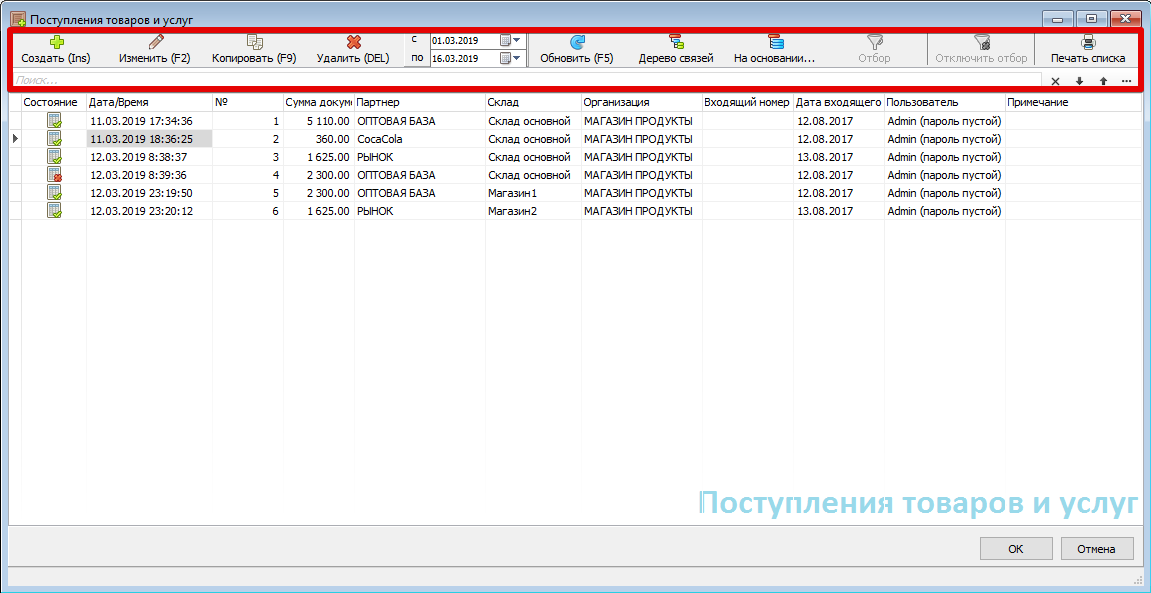
Task: Sort by the Дата/Время column header
Action: [x=150, y=103]
